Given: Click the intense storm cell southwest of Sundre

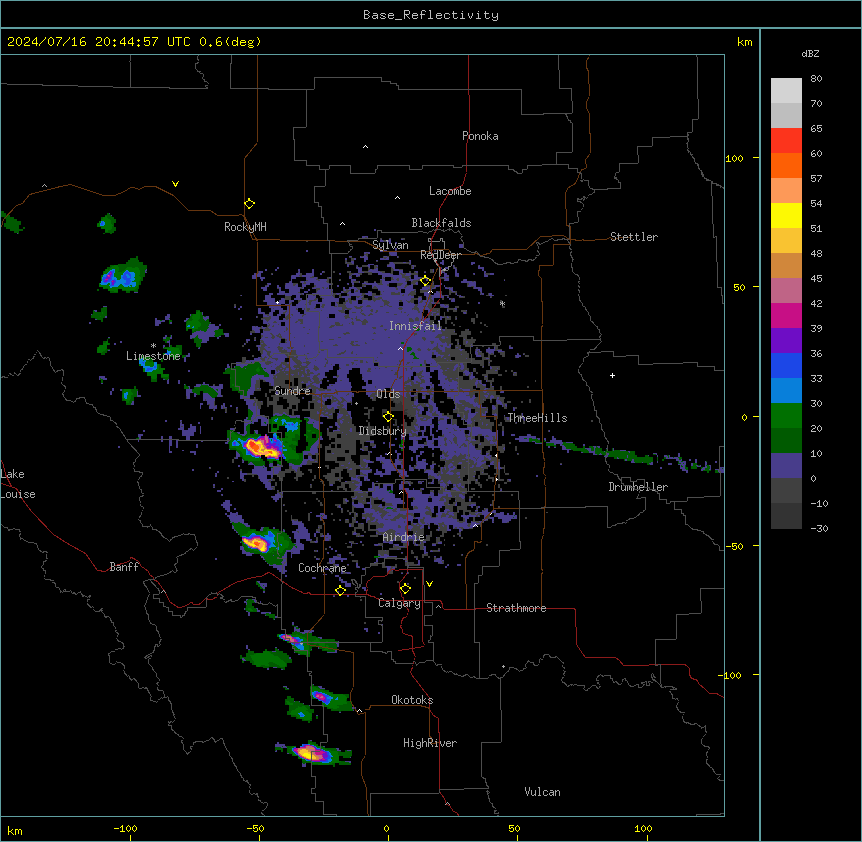Looking at the screenshot, I should (263, 446).
